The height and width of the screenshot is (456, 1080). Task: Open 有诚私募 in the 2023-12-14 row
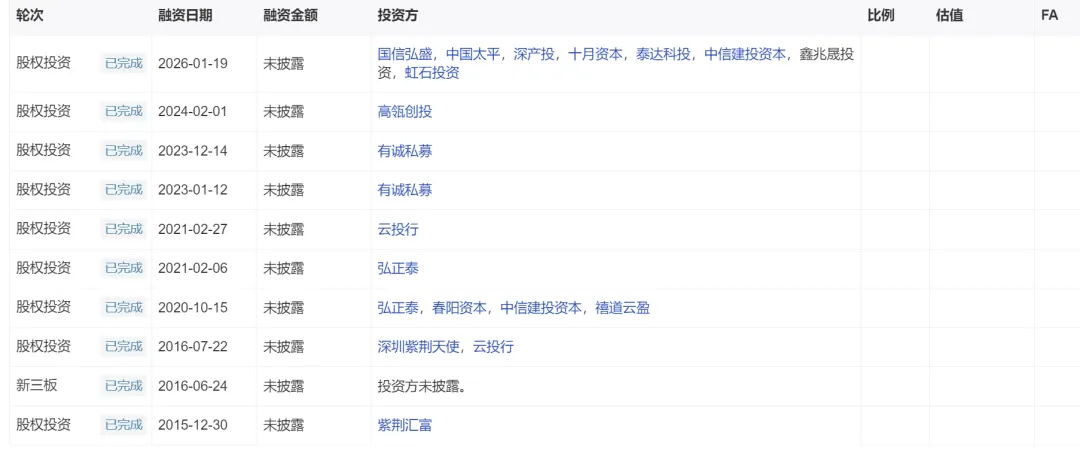pyautogui.click(x=405, y=151)
